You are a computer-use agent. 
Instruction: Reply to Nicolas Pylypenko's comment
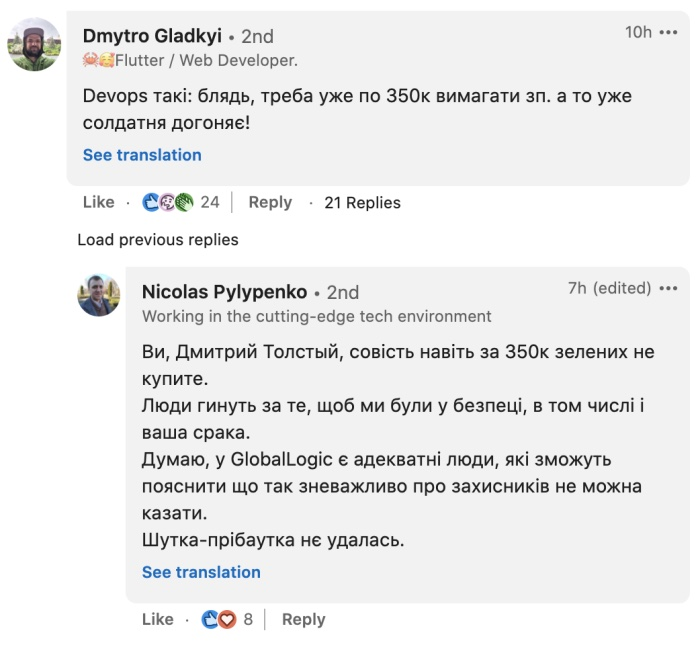click(303, 619)
